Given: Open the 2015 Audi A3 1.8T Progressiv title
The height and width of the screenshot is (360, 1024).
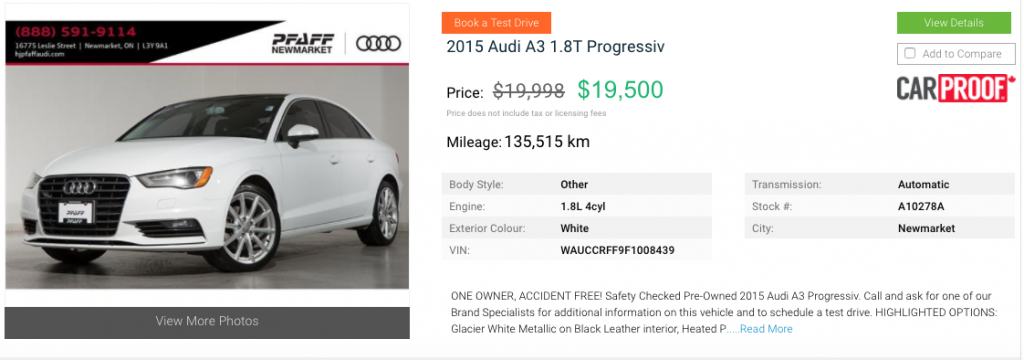Looking at the screenshot, I should tap(555, 47).
